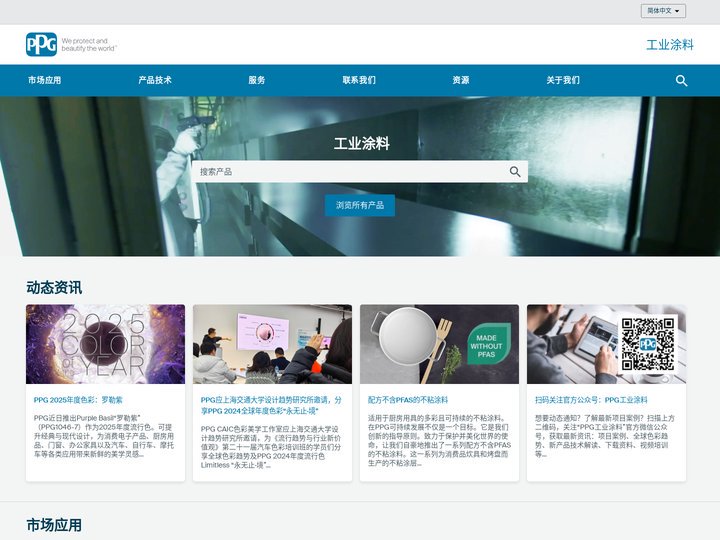Open the 关于我们 navigation menu
This screenshot has height=540, width=720.
click(x=563, y=80)
